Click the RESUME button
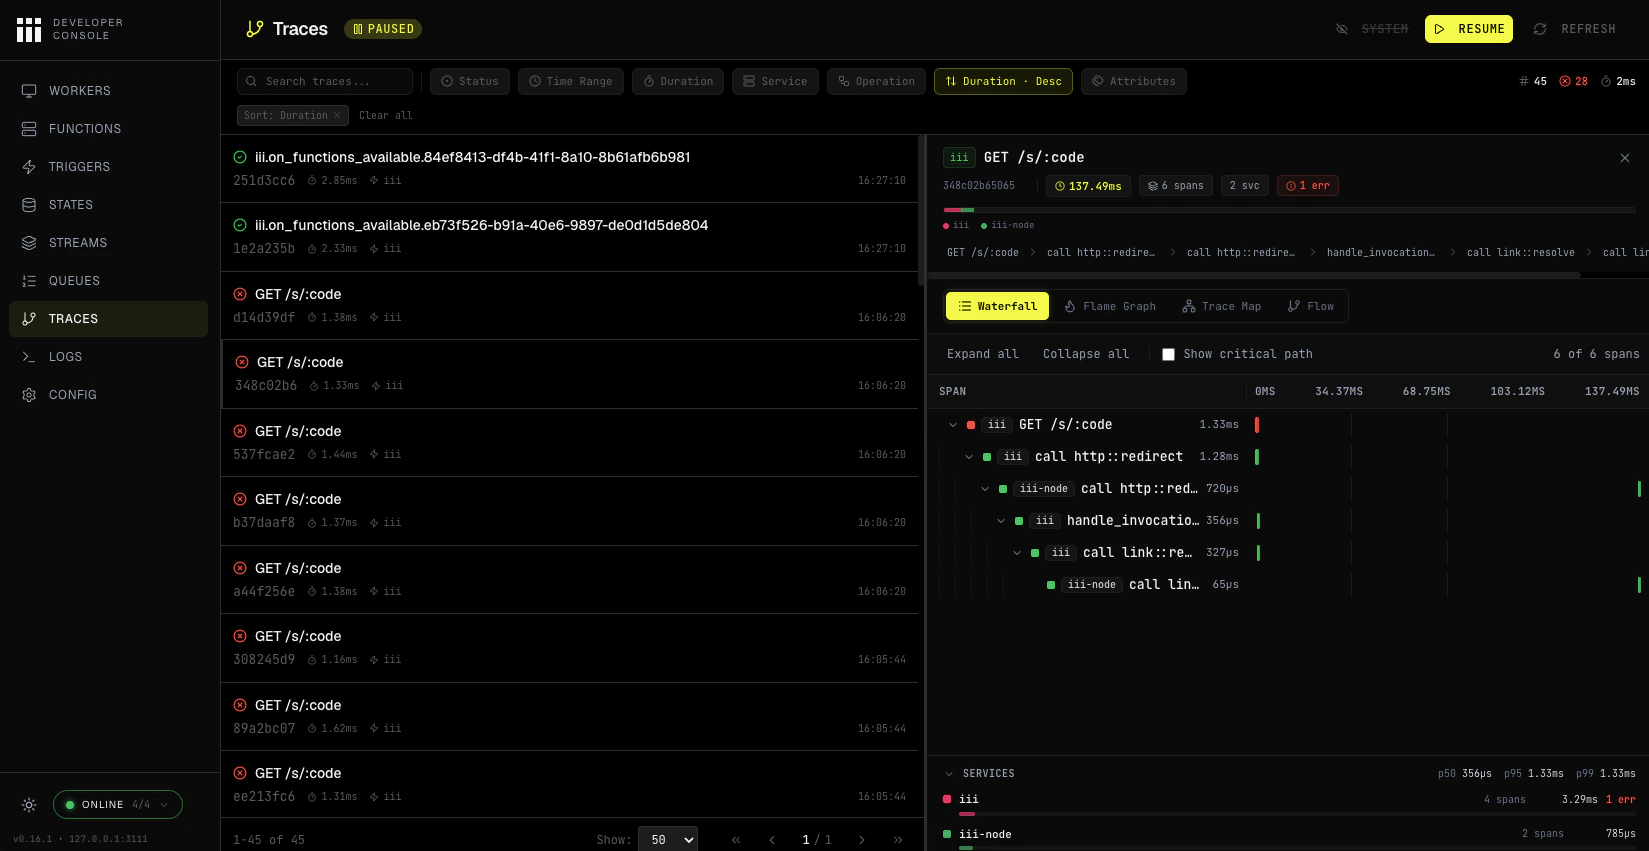Screen dimensions: 1649x851 point(1468,29)
